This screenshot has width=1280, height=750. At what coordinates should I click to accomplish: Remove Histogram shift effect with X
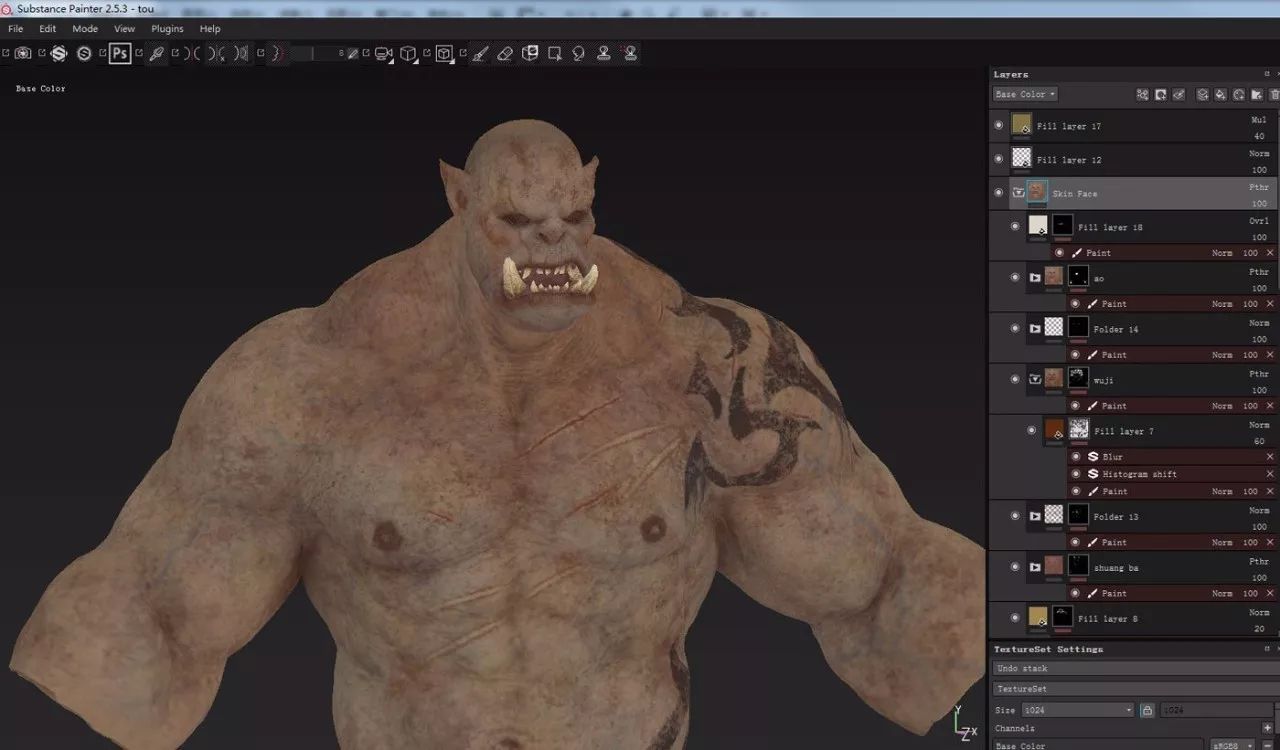[x=1270, y=474]
